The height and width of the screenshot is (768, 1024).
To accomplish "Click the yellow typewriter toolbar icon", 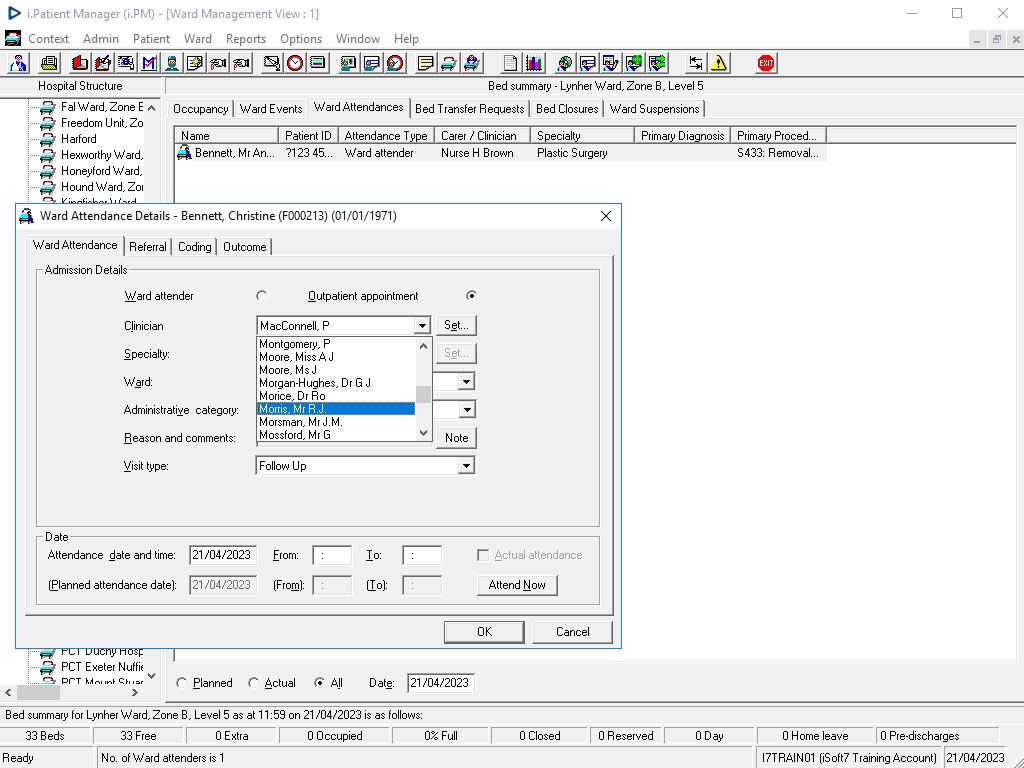I will pyautogui.click(x=49, y=63).
